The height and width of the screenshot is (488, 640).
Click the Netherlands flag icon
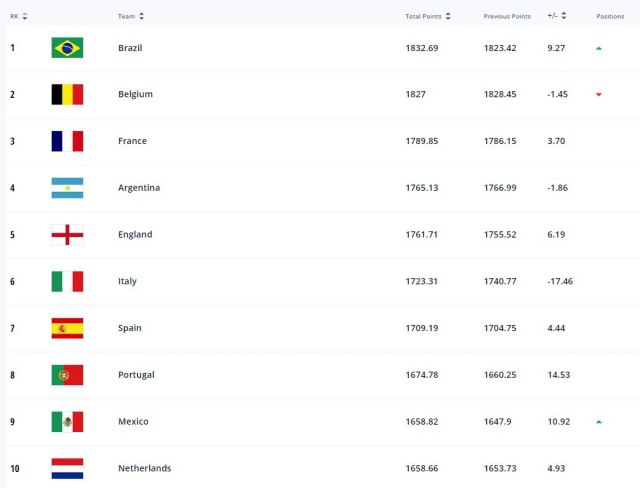coord(67,468)
